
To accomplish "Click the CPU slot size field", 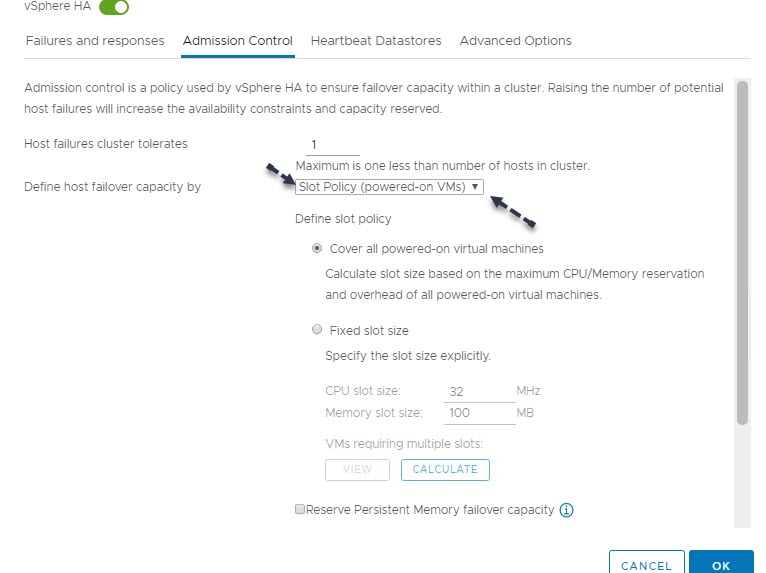I will (477, 391).
